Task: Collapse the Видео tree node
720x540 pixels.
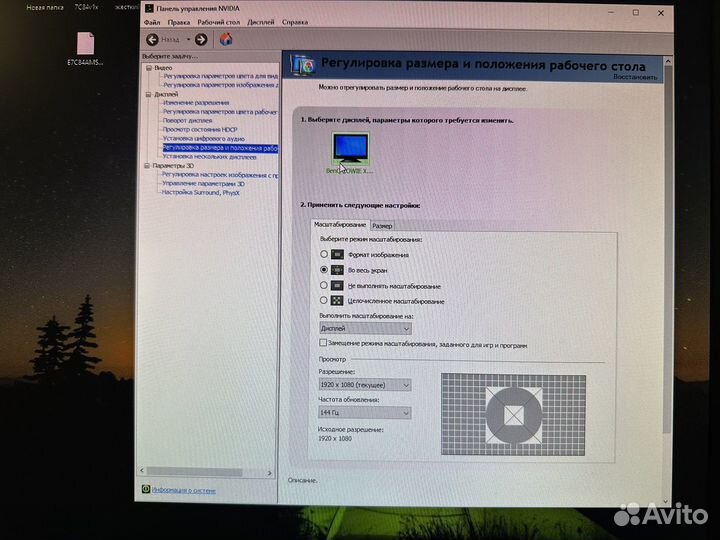Action: click(149, 68)
